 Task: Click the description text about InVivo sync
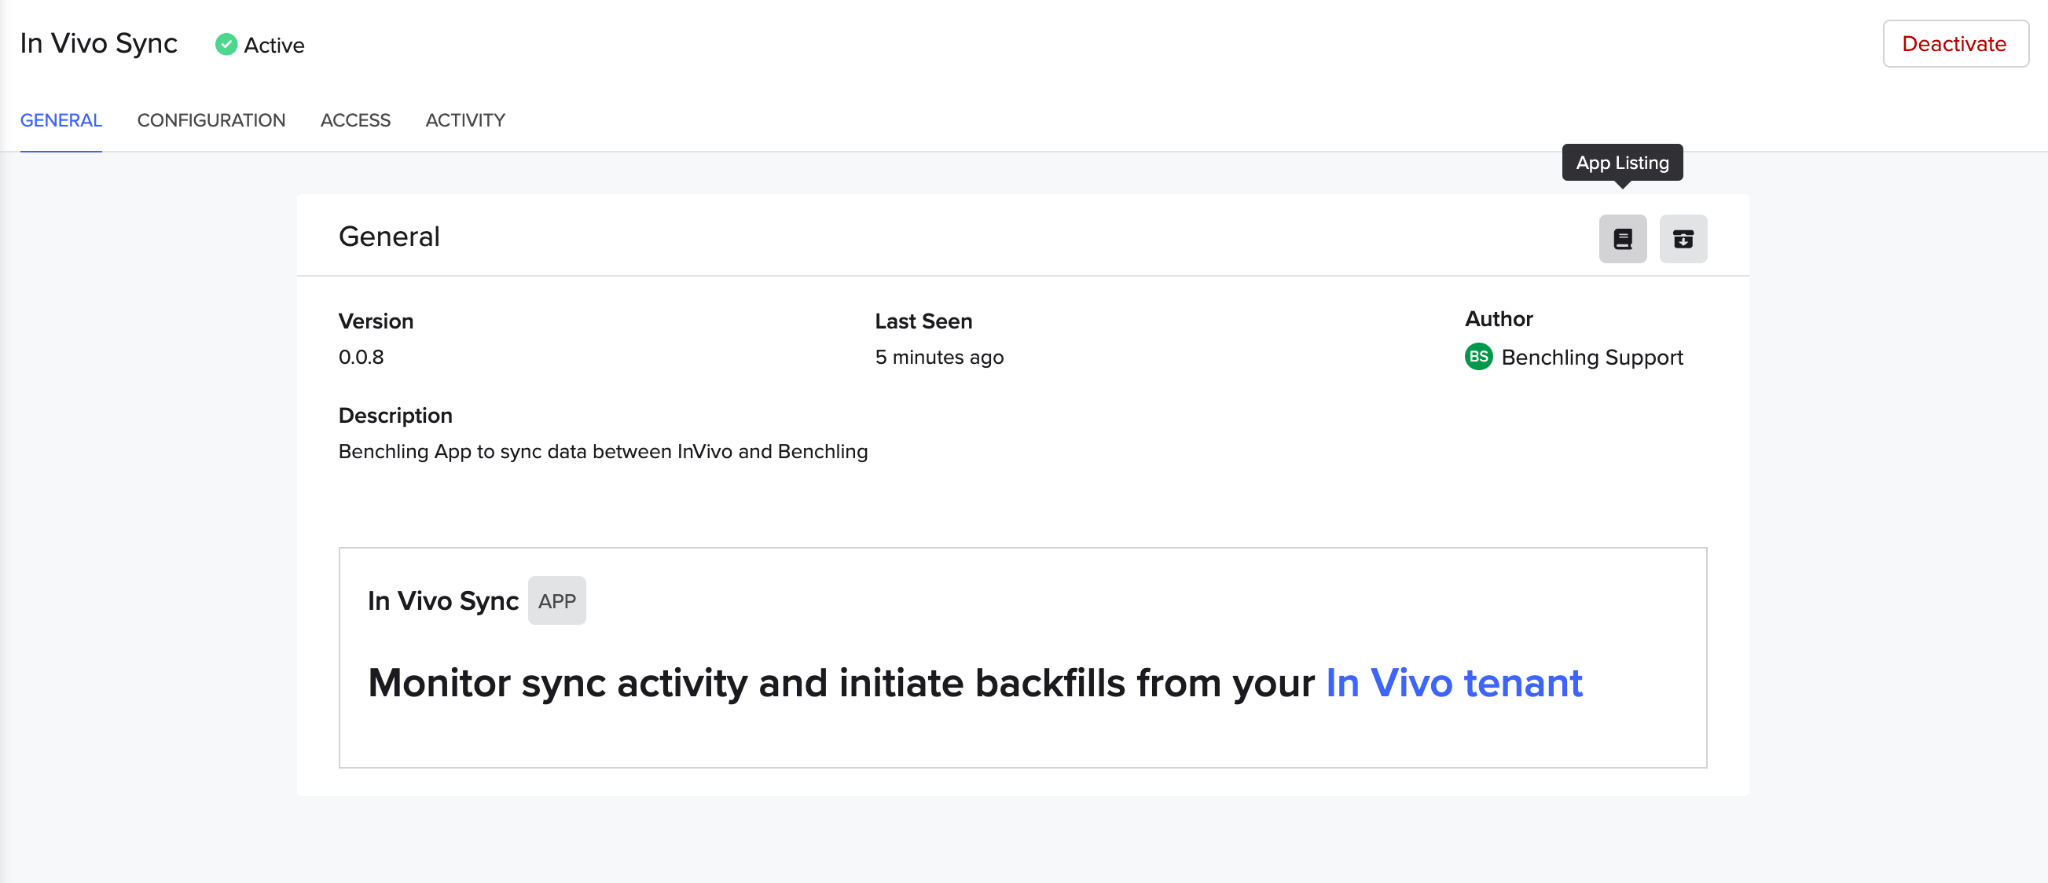point(603,451)
